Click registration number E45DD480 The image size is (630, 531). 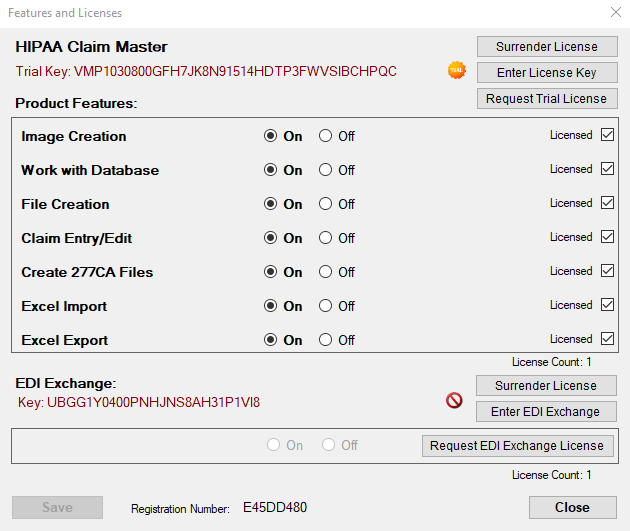275,507
